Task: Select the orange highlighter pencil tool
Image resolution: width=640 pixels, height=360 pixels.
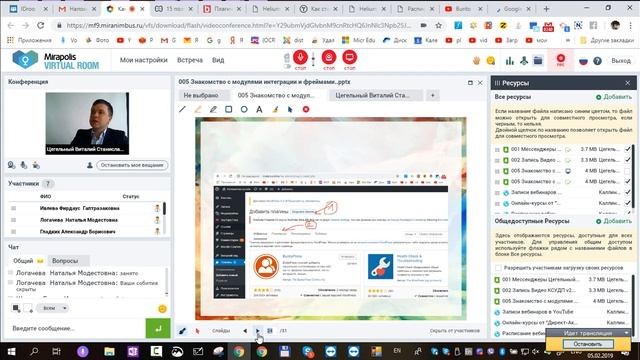Action: pos(198,109)
